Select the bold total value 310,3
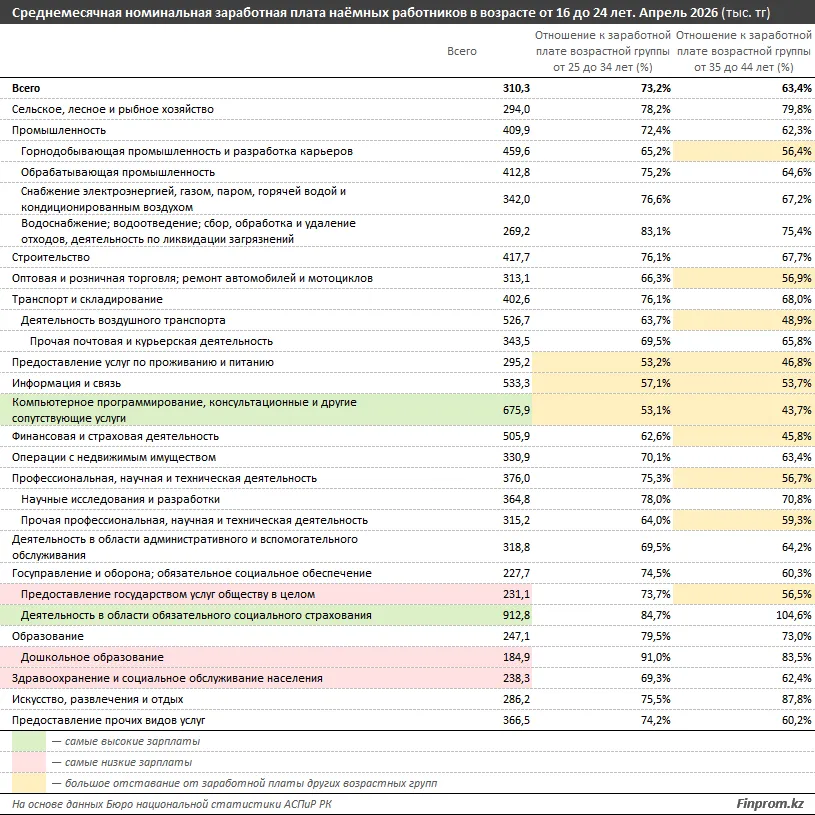 (516, 88)
